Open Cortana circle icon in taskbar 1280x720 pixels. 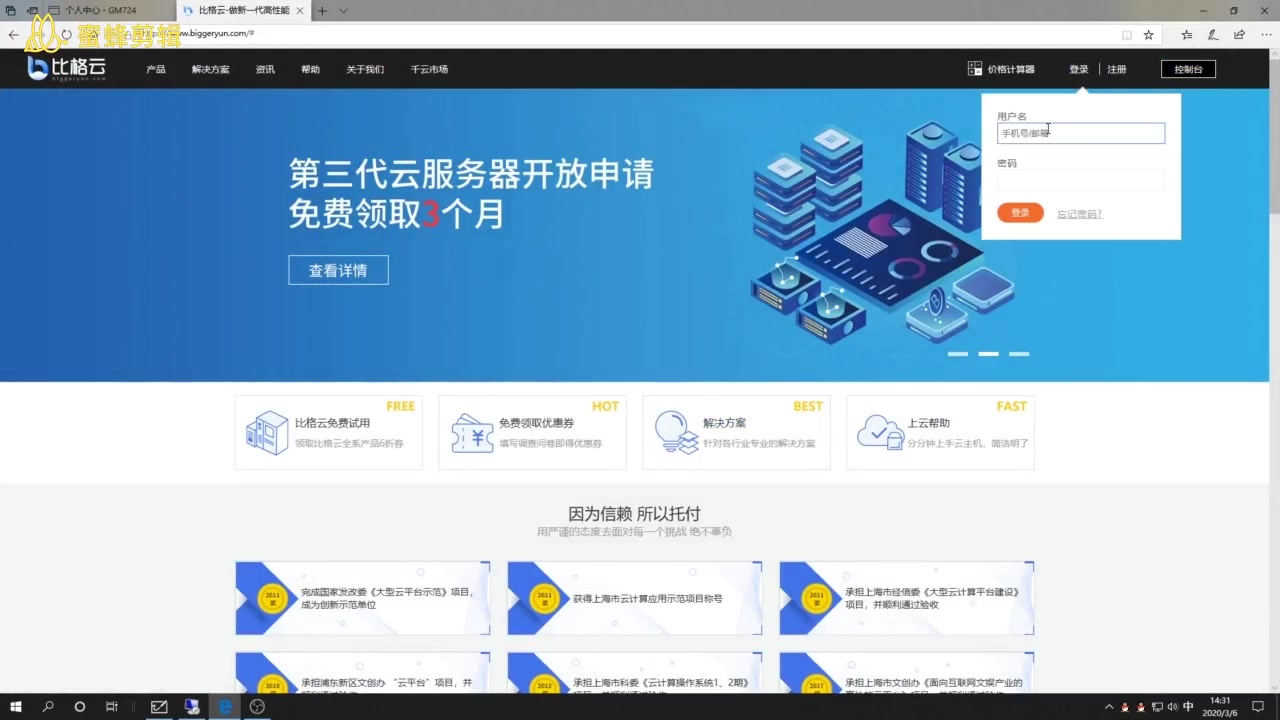(x=80, y=707)
